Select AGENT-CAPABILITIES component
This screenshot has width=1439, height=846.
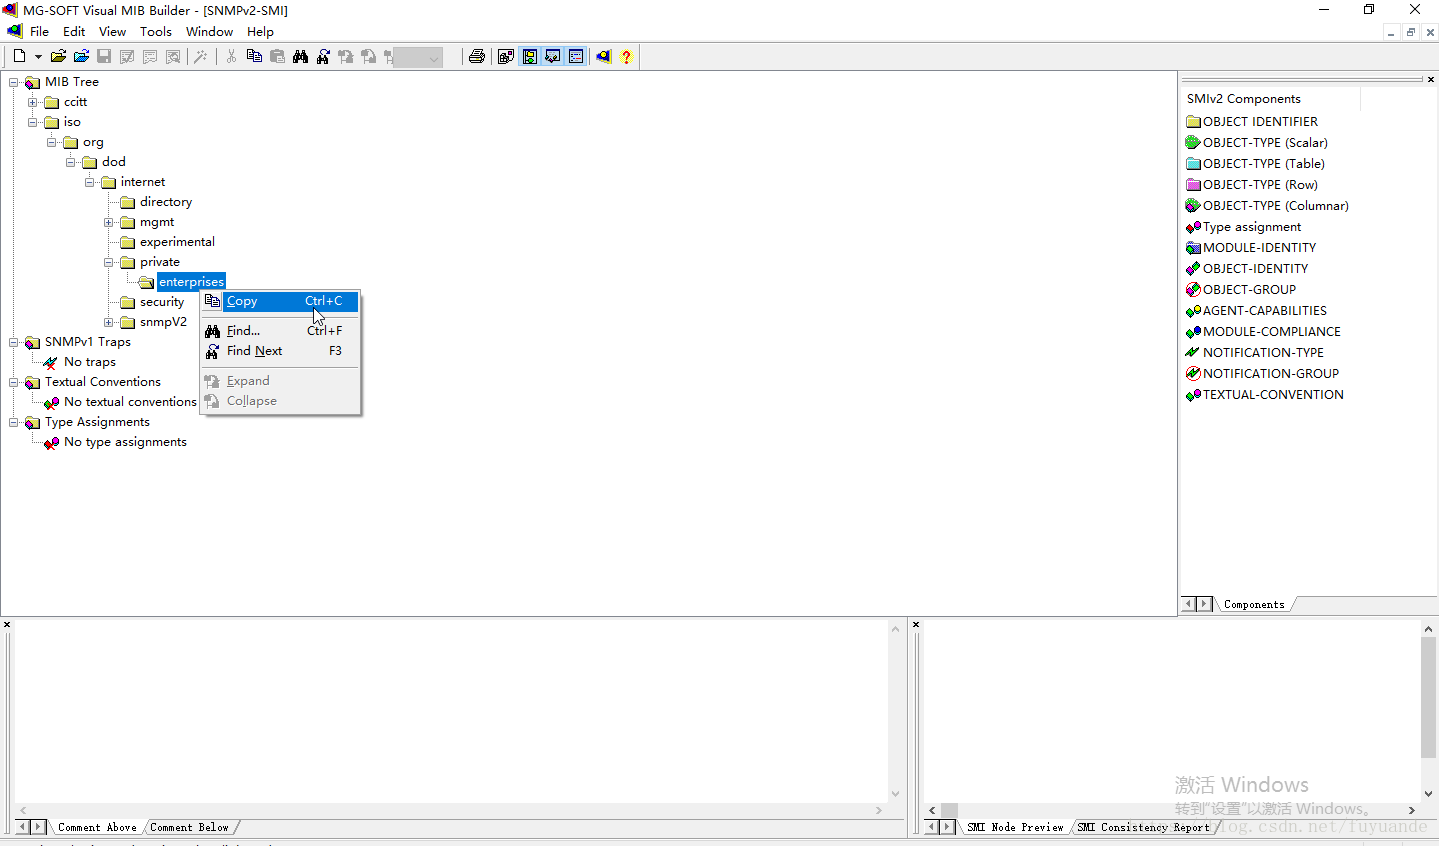(x=1265, y=311)
